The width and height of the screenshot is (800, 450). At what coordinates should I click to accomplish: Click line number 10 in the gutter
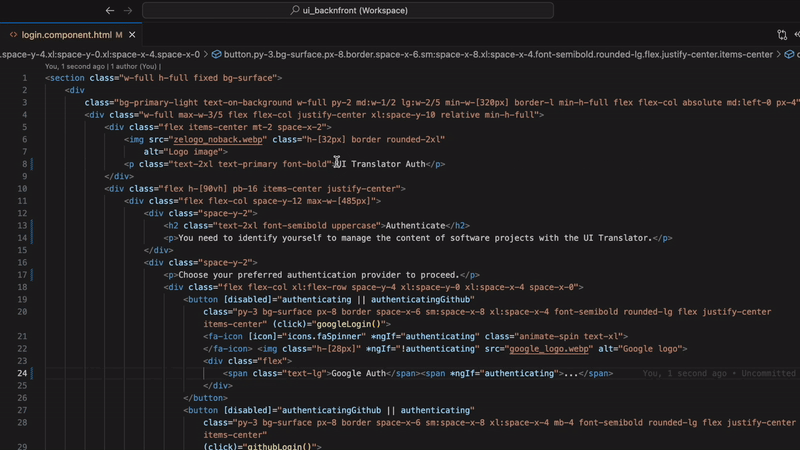coord(22,189)
